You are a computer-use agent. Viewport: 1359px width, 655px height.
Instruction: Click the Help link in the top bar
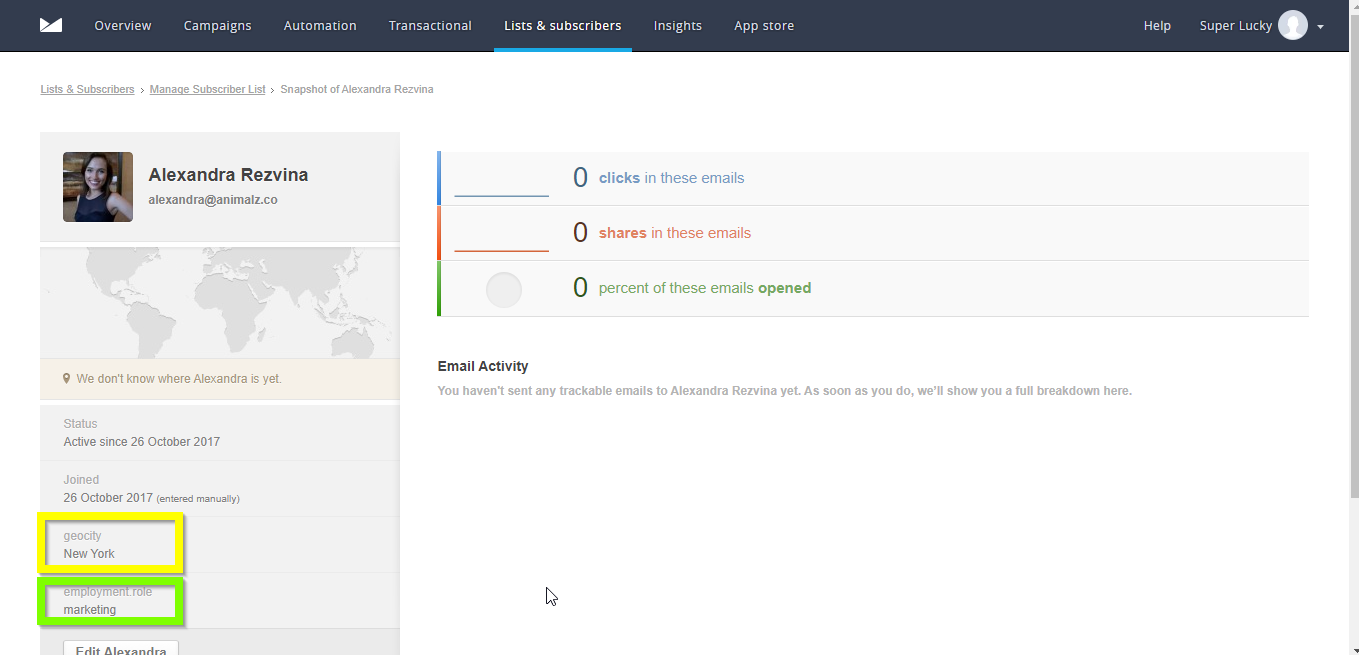point(1157,25)
